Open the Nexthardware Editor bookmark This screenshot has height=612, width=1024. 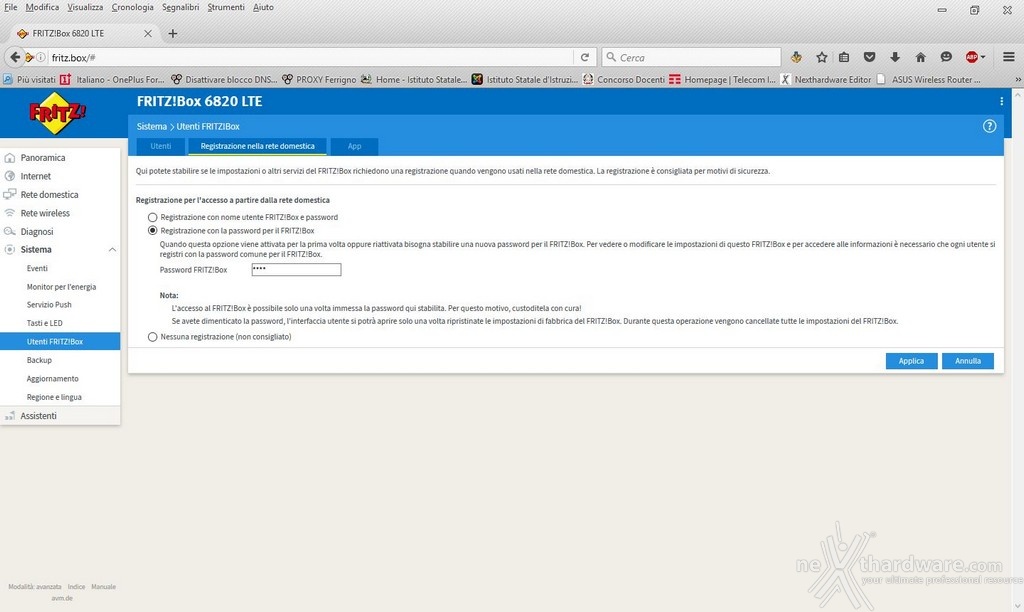(826, 80)
